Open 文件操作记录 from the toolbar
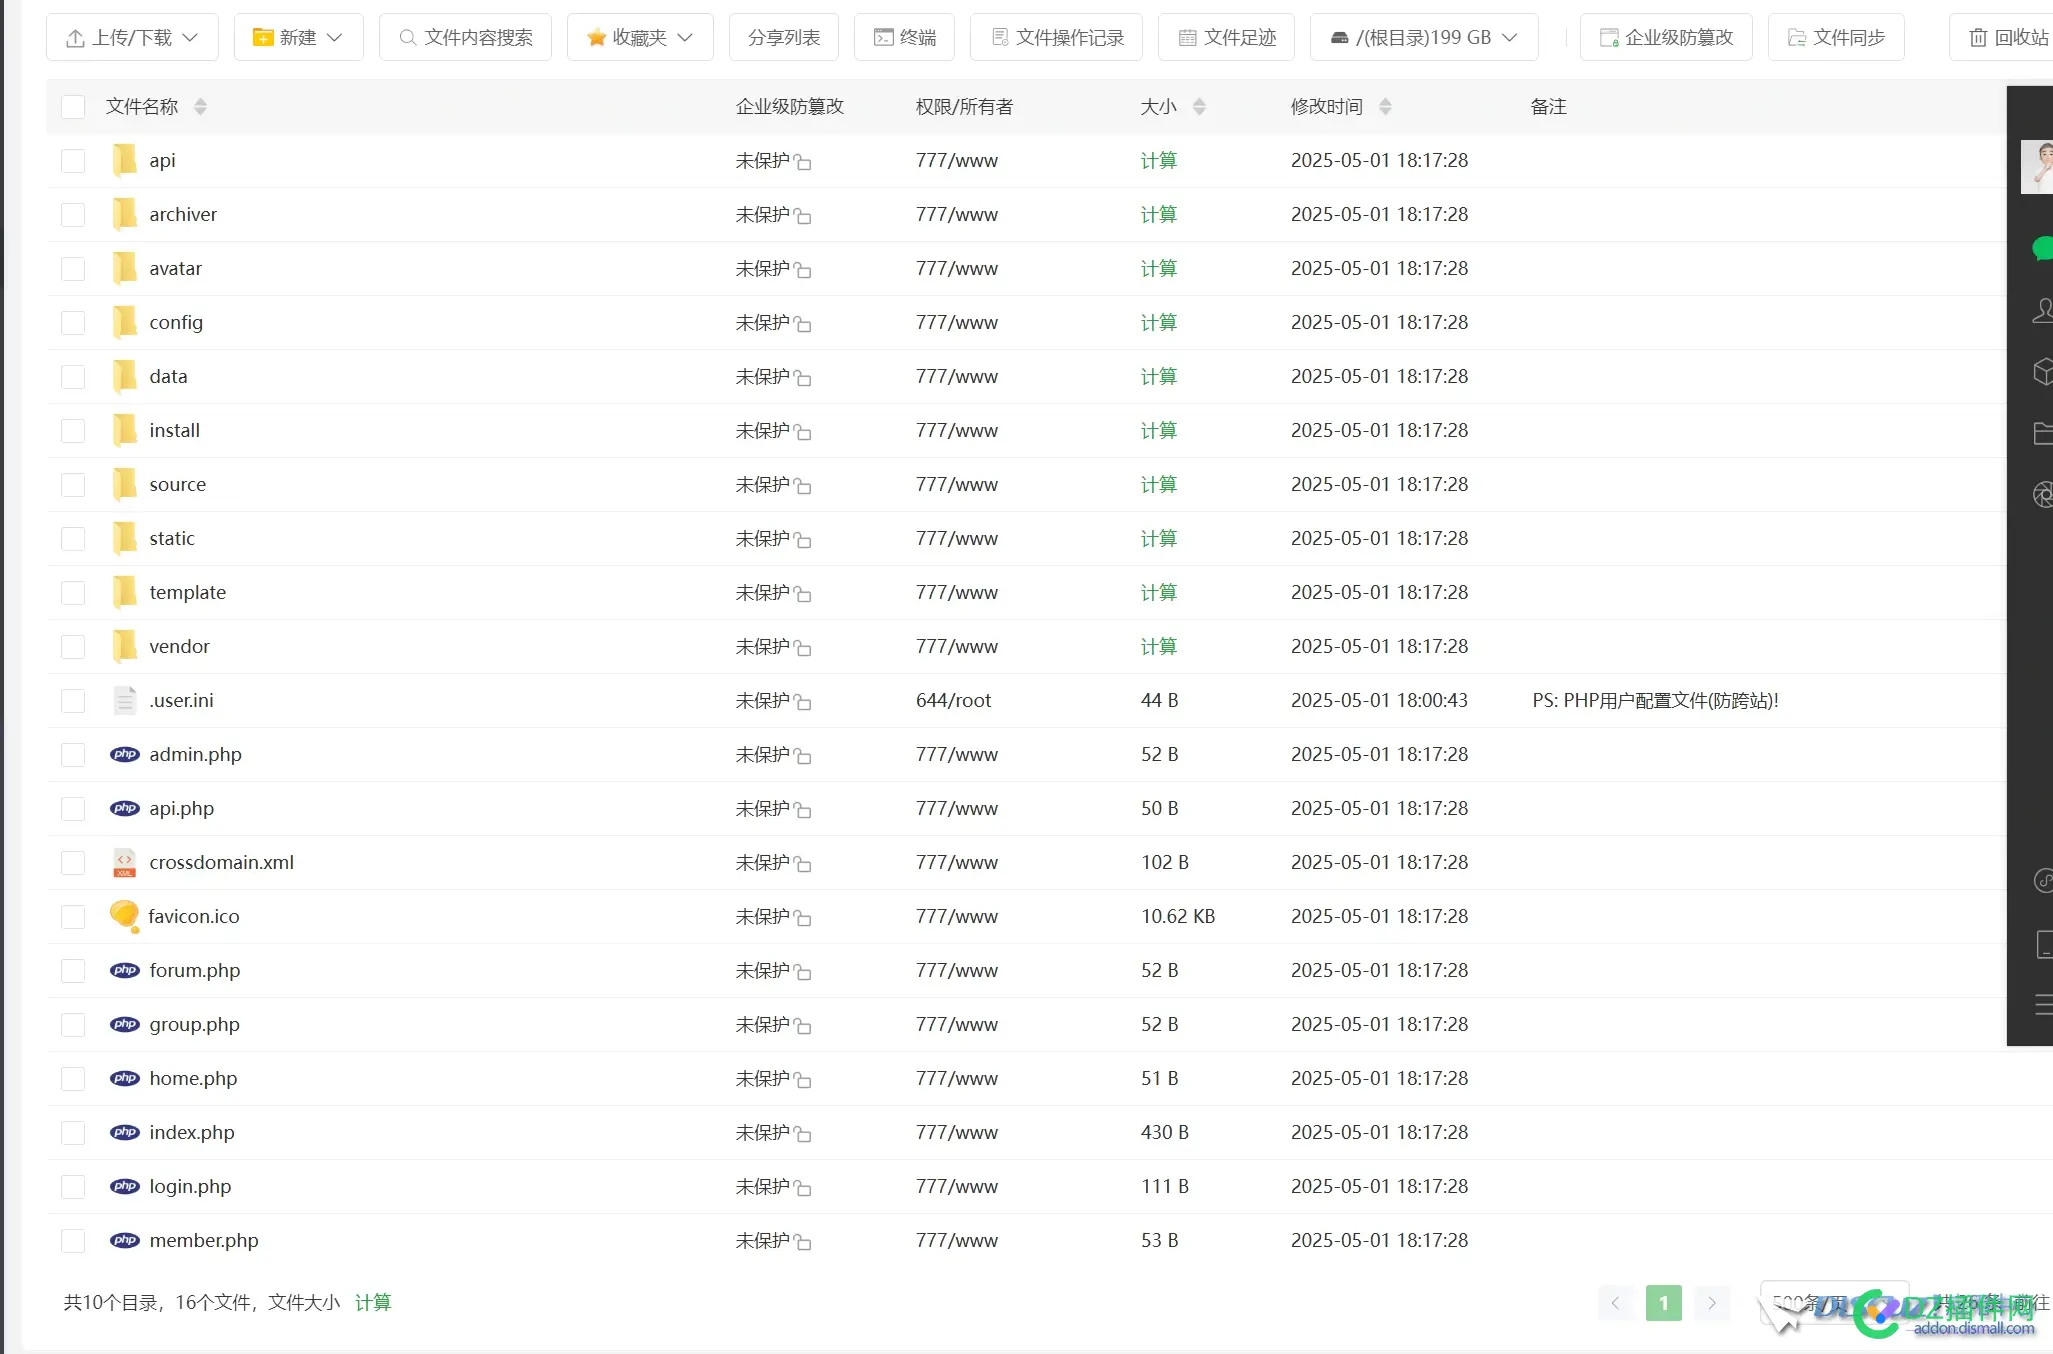2053x1354 pixels. click(1056, 37)
